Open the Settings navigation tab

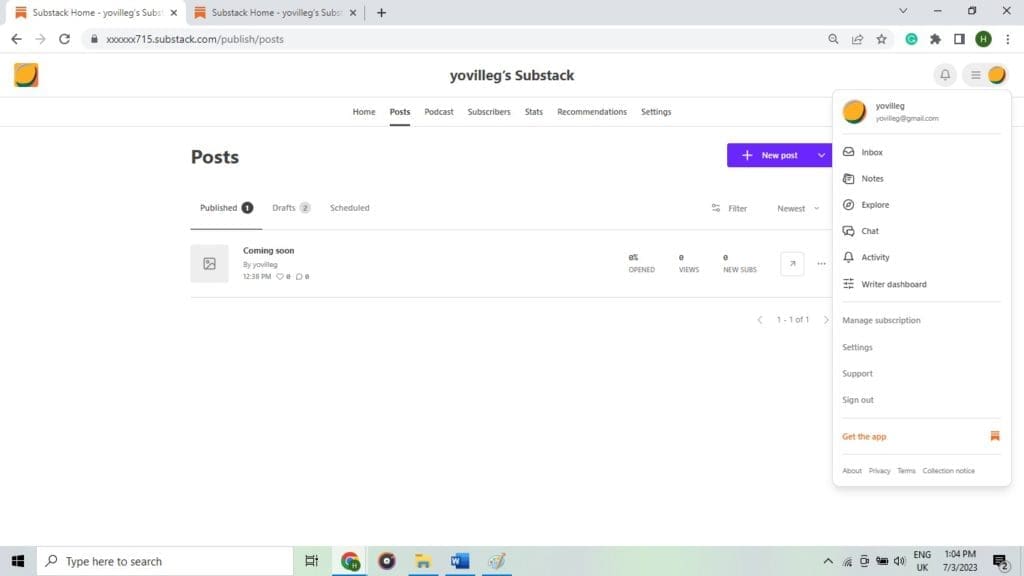(656, 112)
